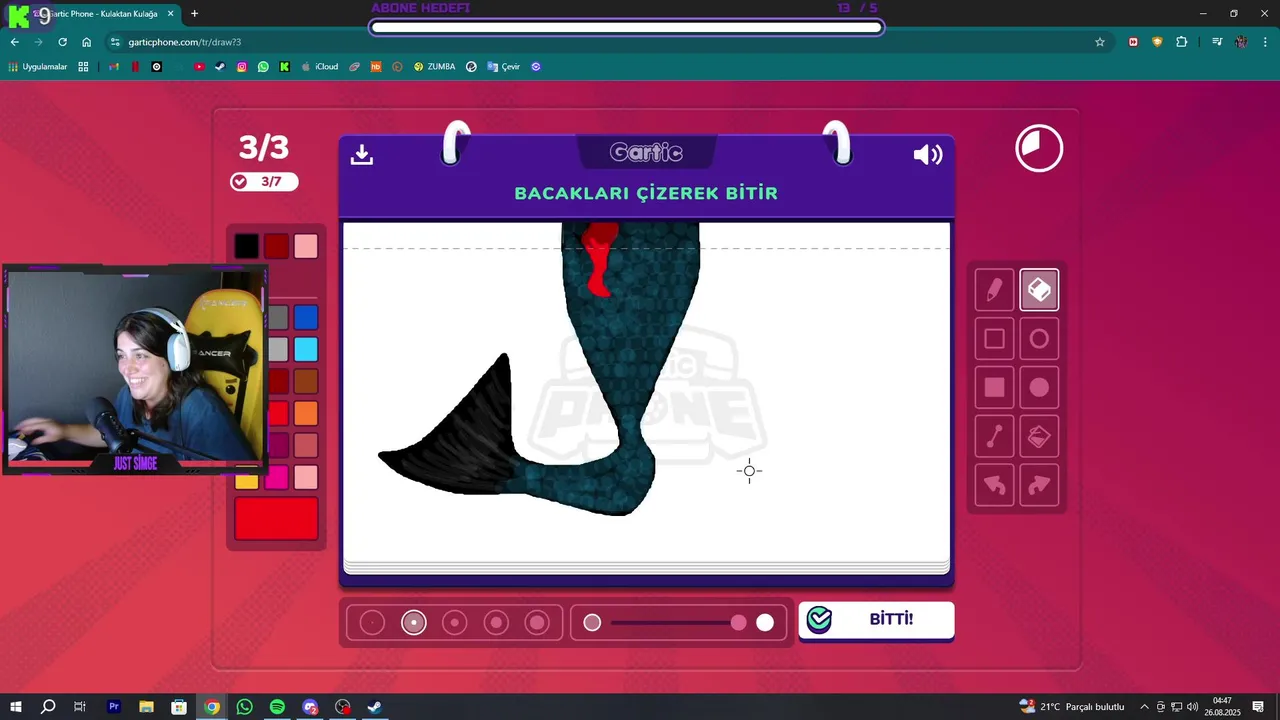Screen dimensions: 1280x720
Task: Open the browser extensions puzzle icon
Action: coord(1182,42)
